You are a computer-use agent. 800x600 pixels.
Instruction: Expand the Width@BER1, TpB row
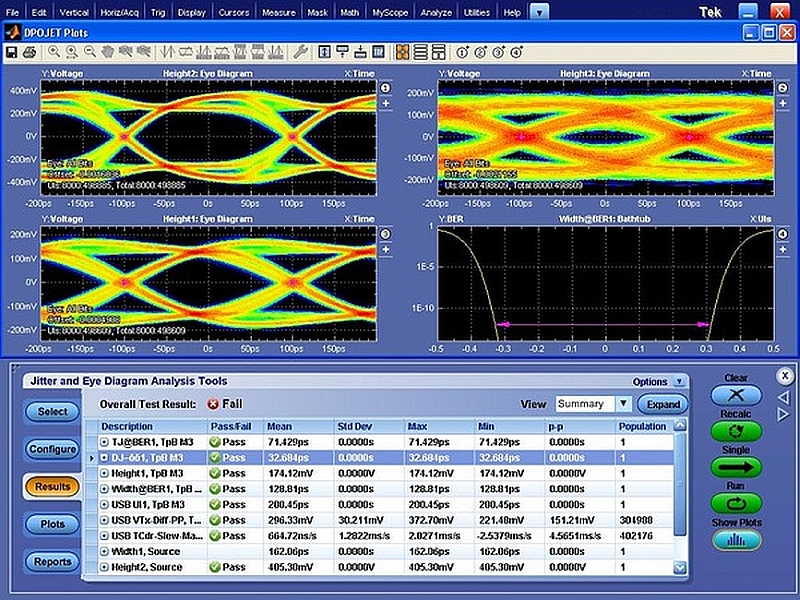click(x=104, y=489)
